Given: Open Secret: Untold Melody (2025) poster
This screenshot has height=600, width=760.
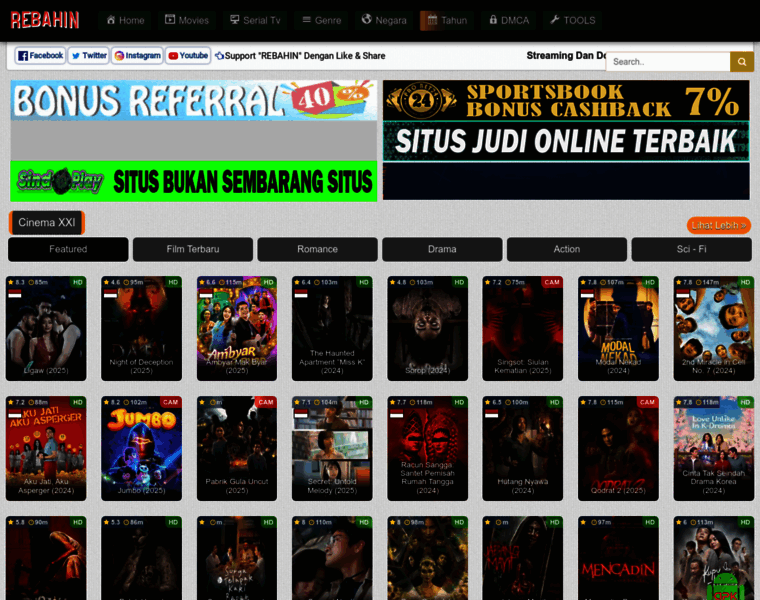Looking at the screenshot, I should click(332, 449).
